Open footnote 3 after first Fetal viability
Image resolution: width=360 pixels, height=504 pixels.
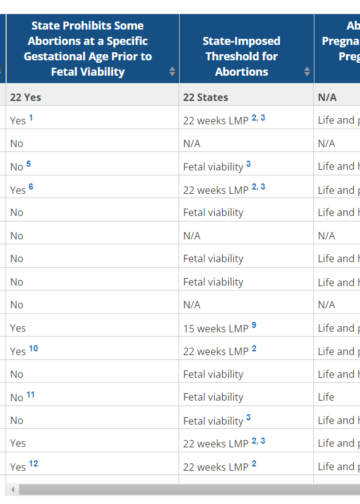tap(248, 164)
